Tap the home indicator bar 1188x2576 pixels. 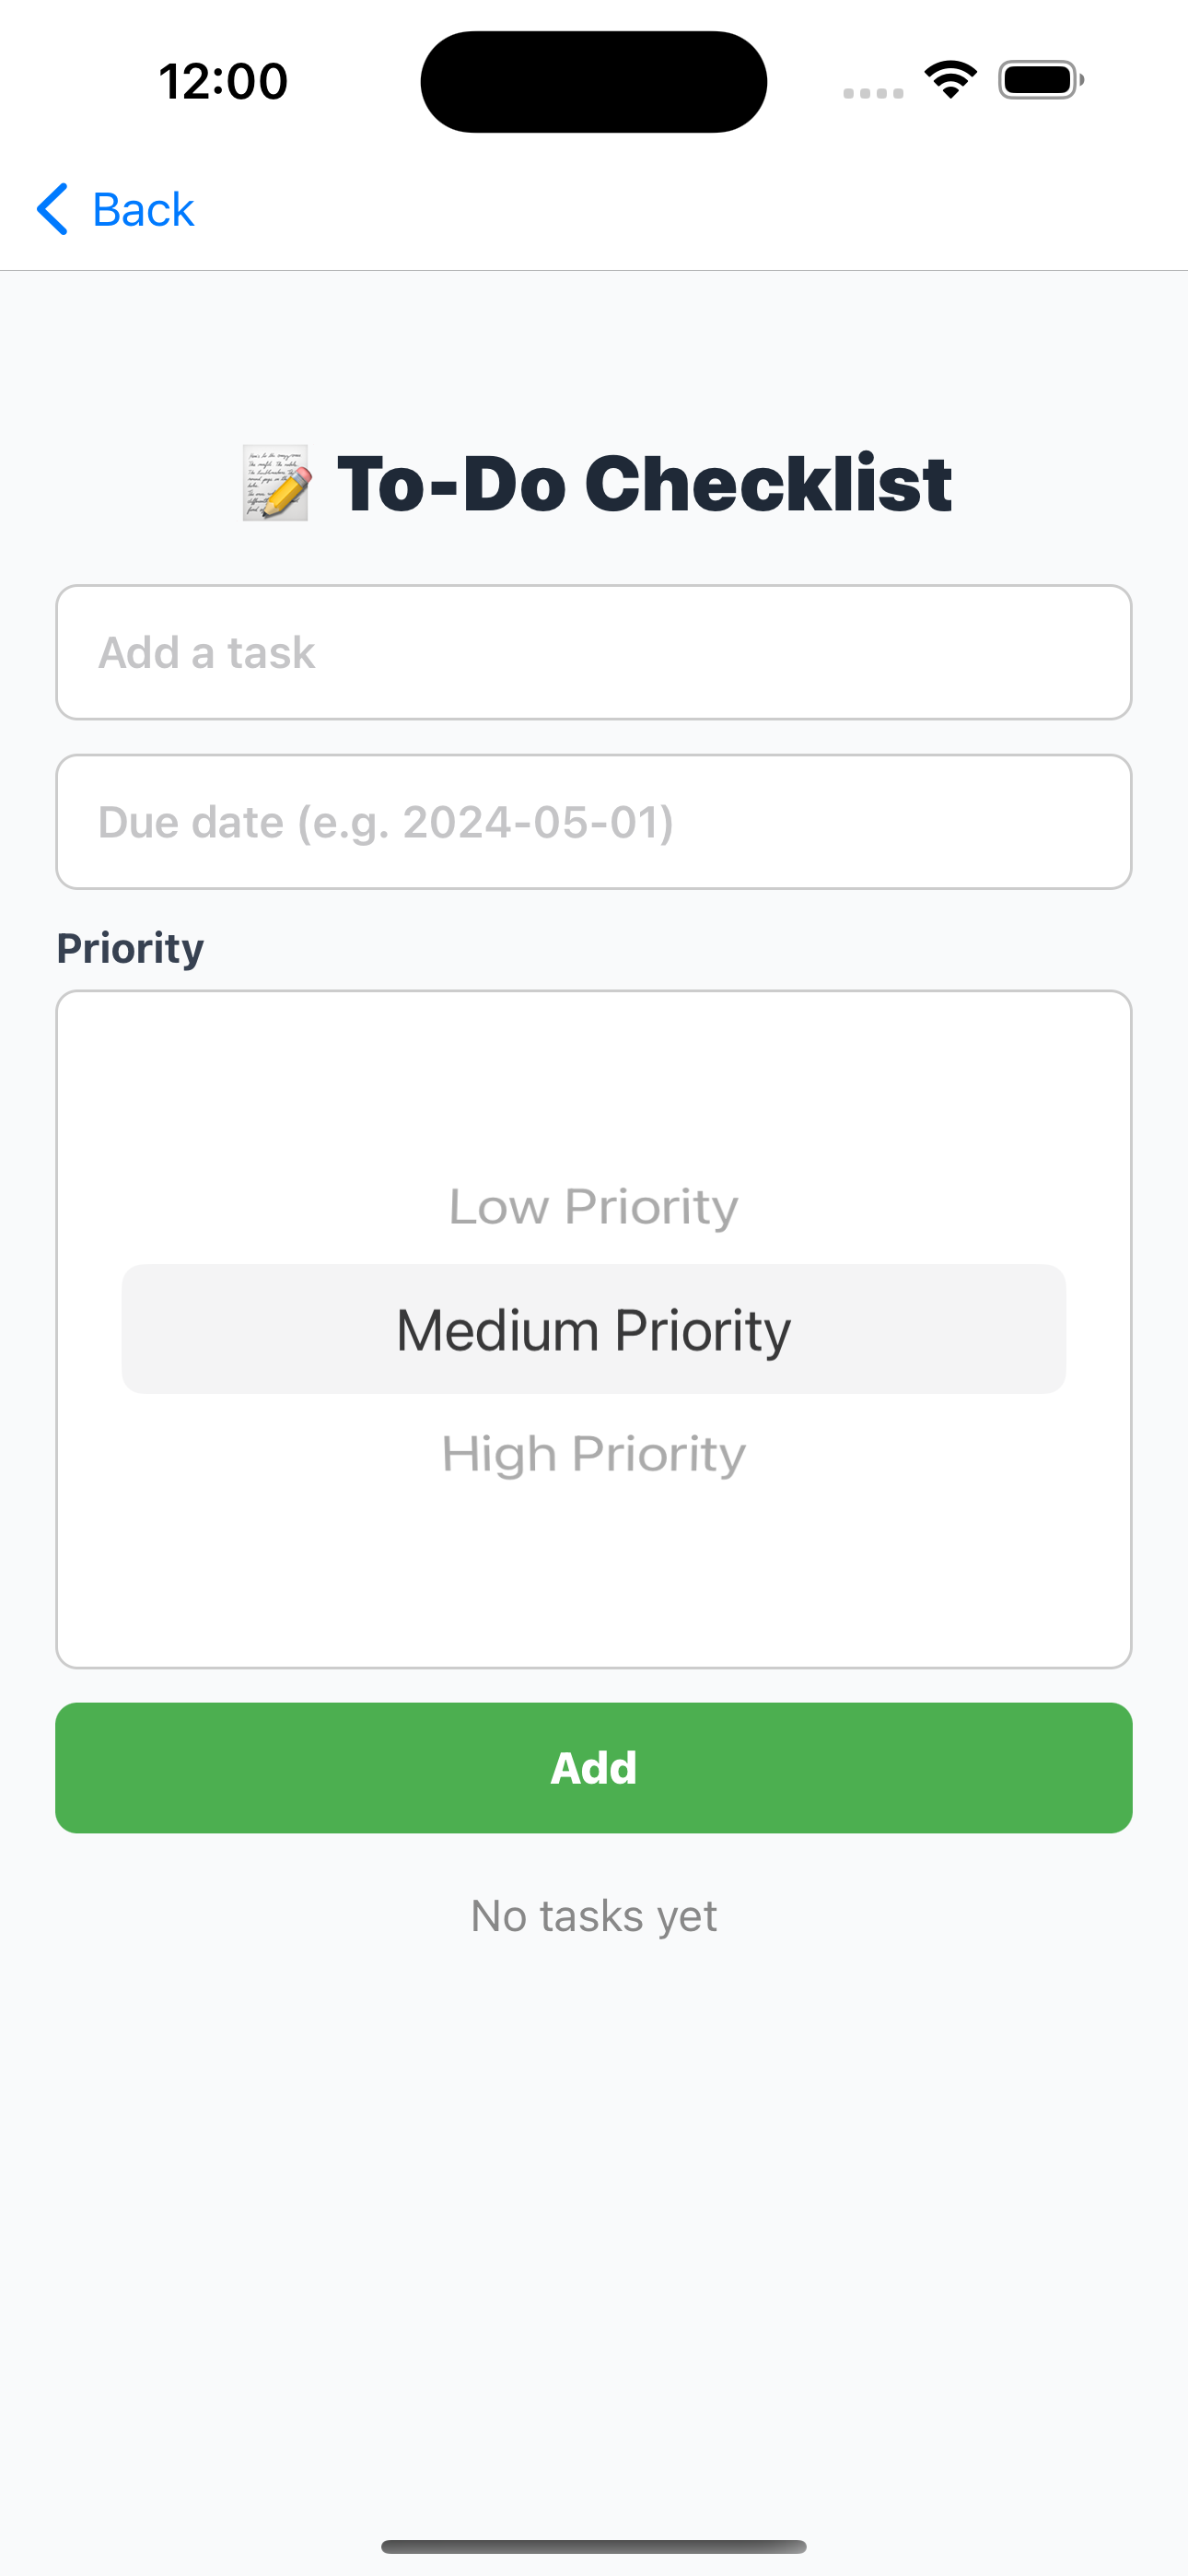pos(594,2546)
